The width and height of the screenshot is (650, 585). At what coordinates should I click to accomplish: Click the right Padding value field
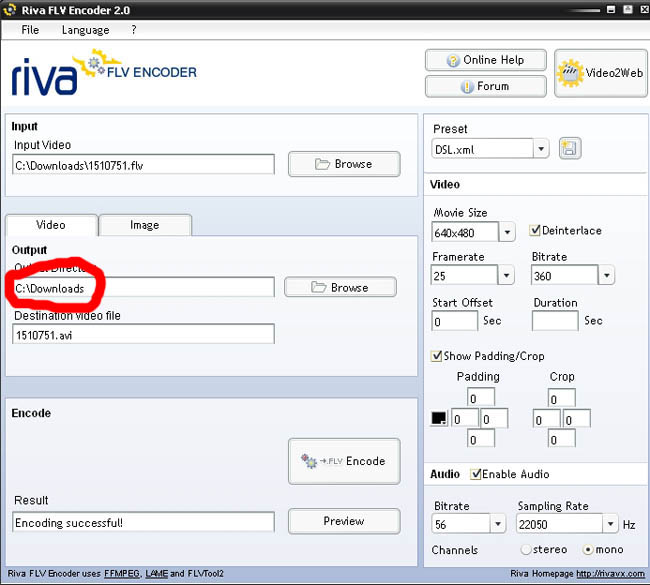pos(494,419)
